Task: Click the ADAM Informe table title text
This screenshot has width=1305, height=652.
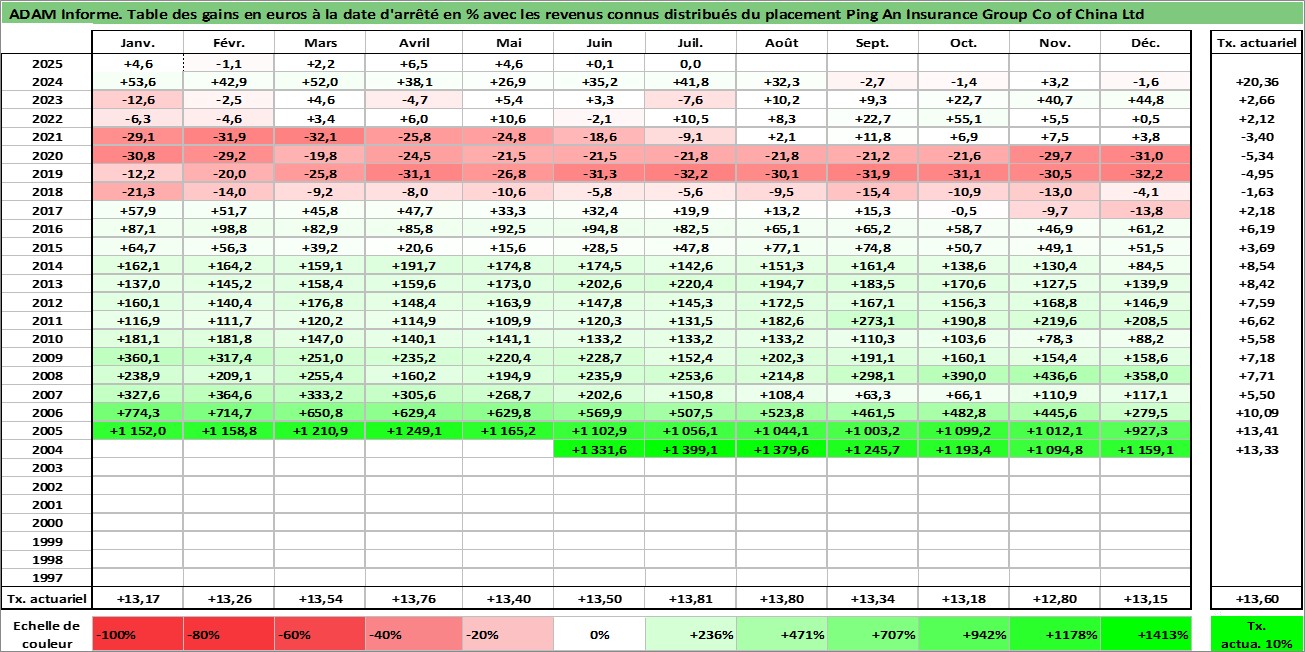Action: tap(577, 14)
